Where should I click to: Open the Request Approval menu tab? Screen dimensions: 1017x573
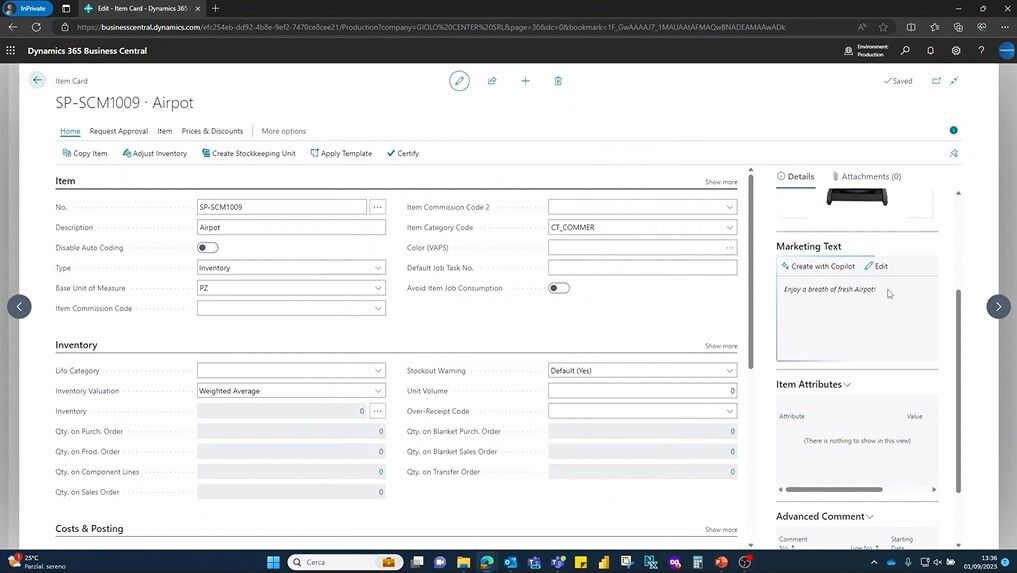pyautogui.click(x=118, y=131)
